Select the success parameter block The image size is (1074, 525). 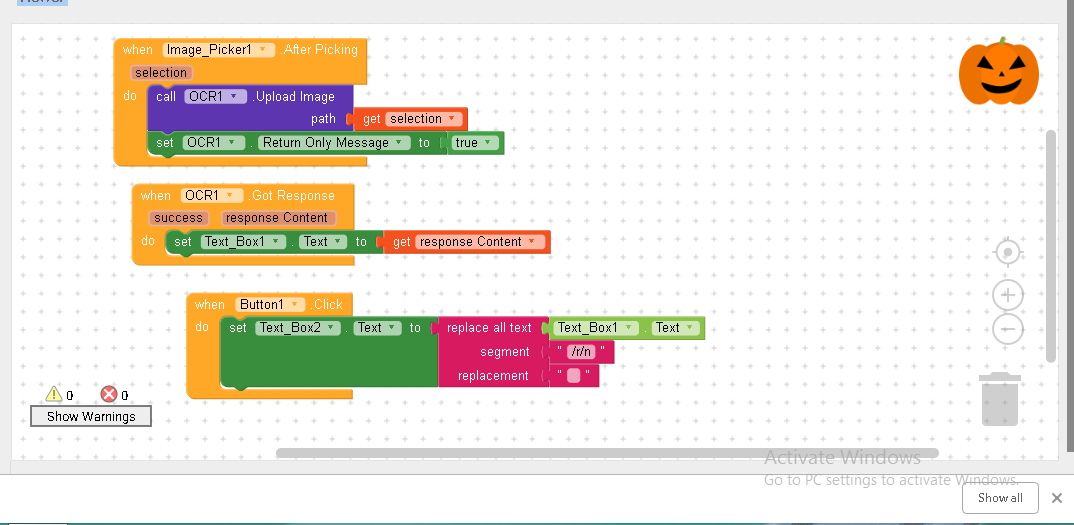point(178,218)
